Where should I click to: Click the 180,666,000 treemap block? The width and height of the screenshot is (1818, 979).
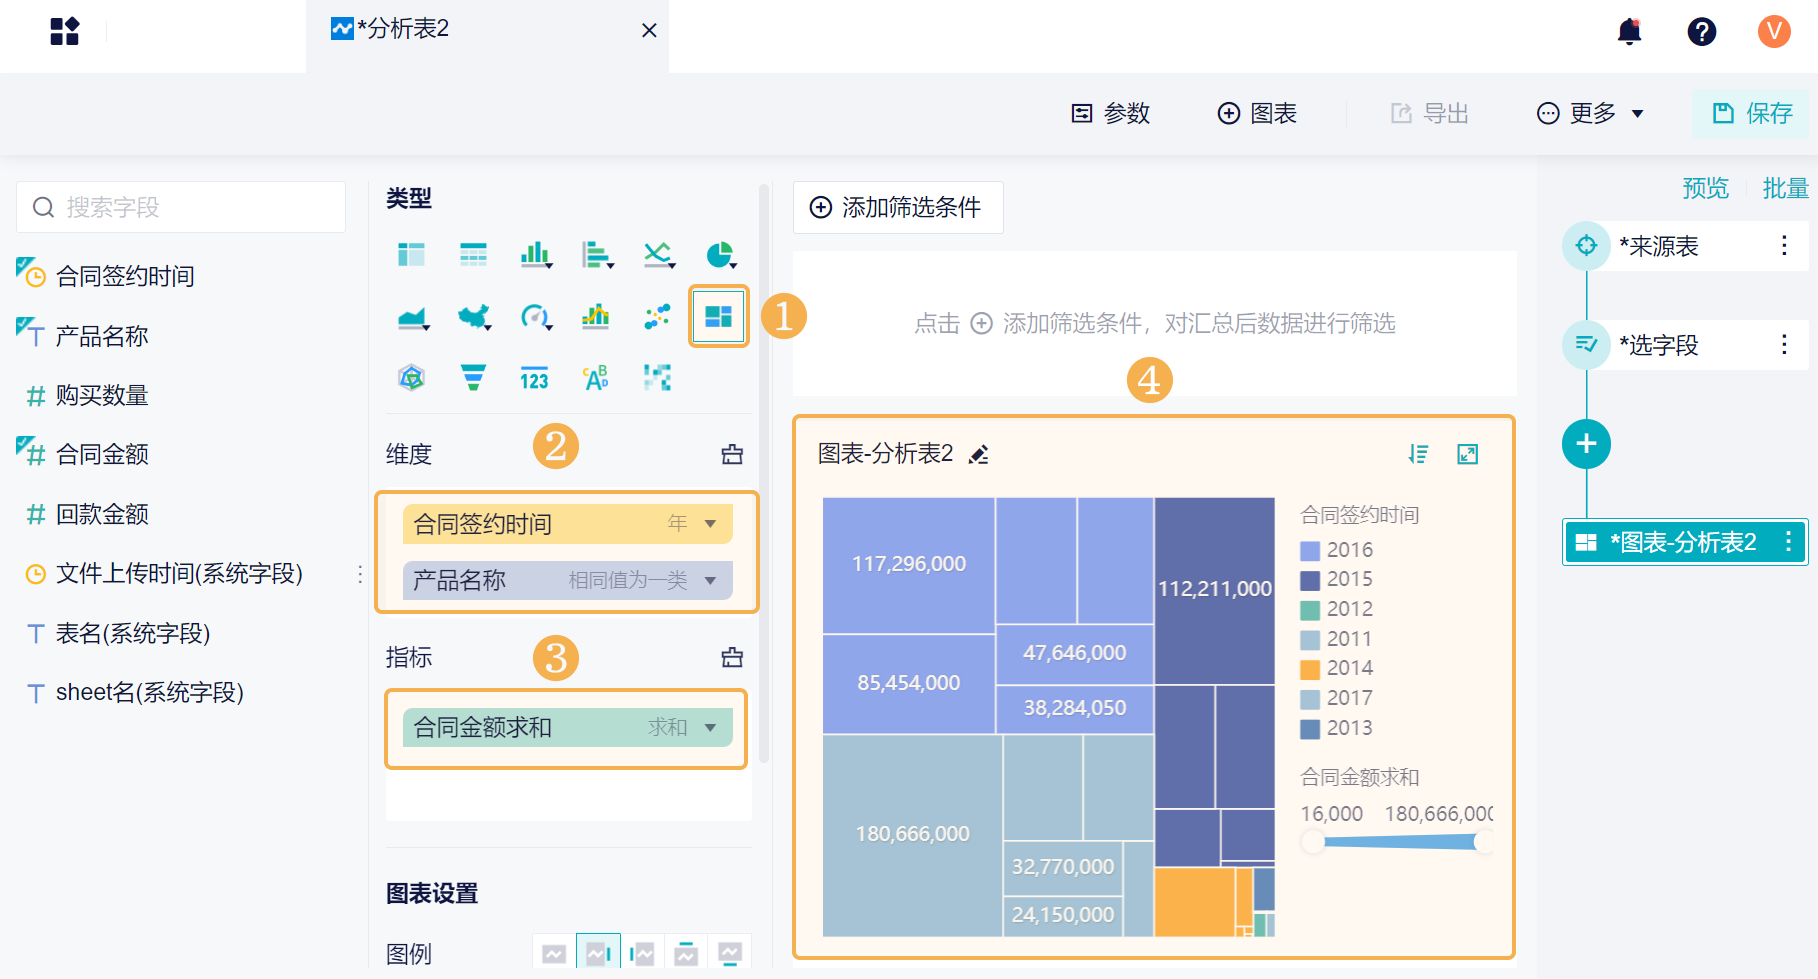coord(912,835)
